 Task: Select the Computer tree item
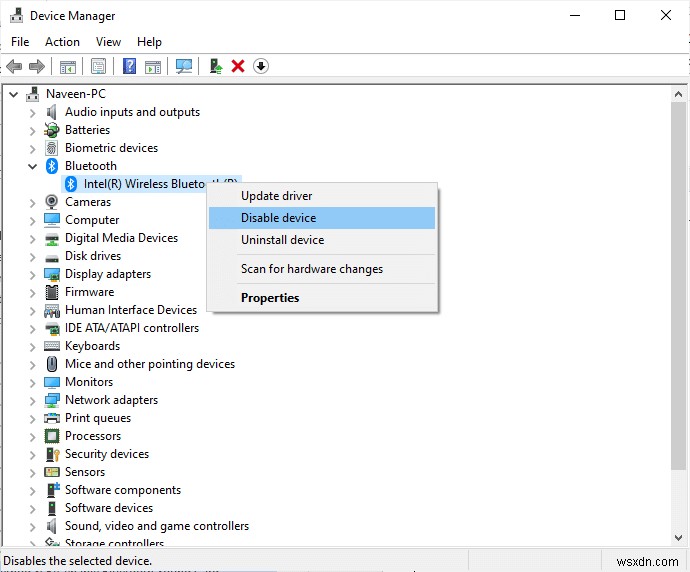[x=92, y=220]
